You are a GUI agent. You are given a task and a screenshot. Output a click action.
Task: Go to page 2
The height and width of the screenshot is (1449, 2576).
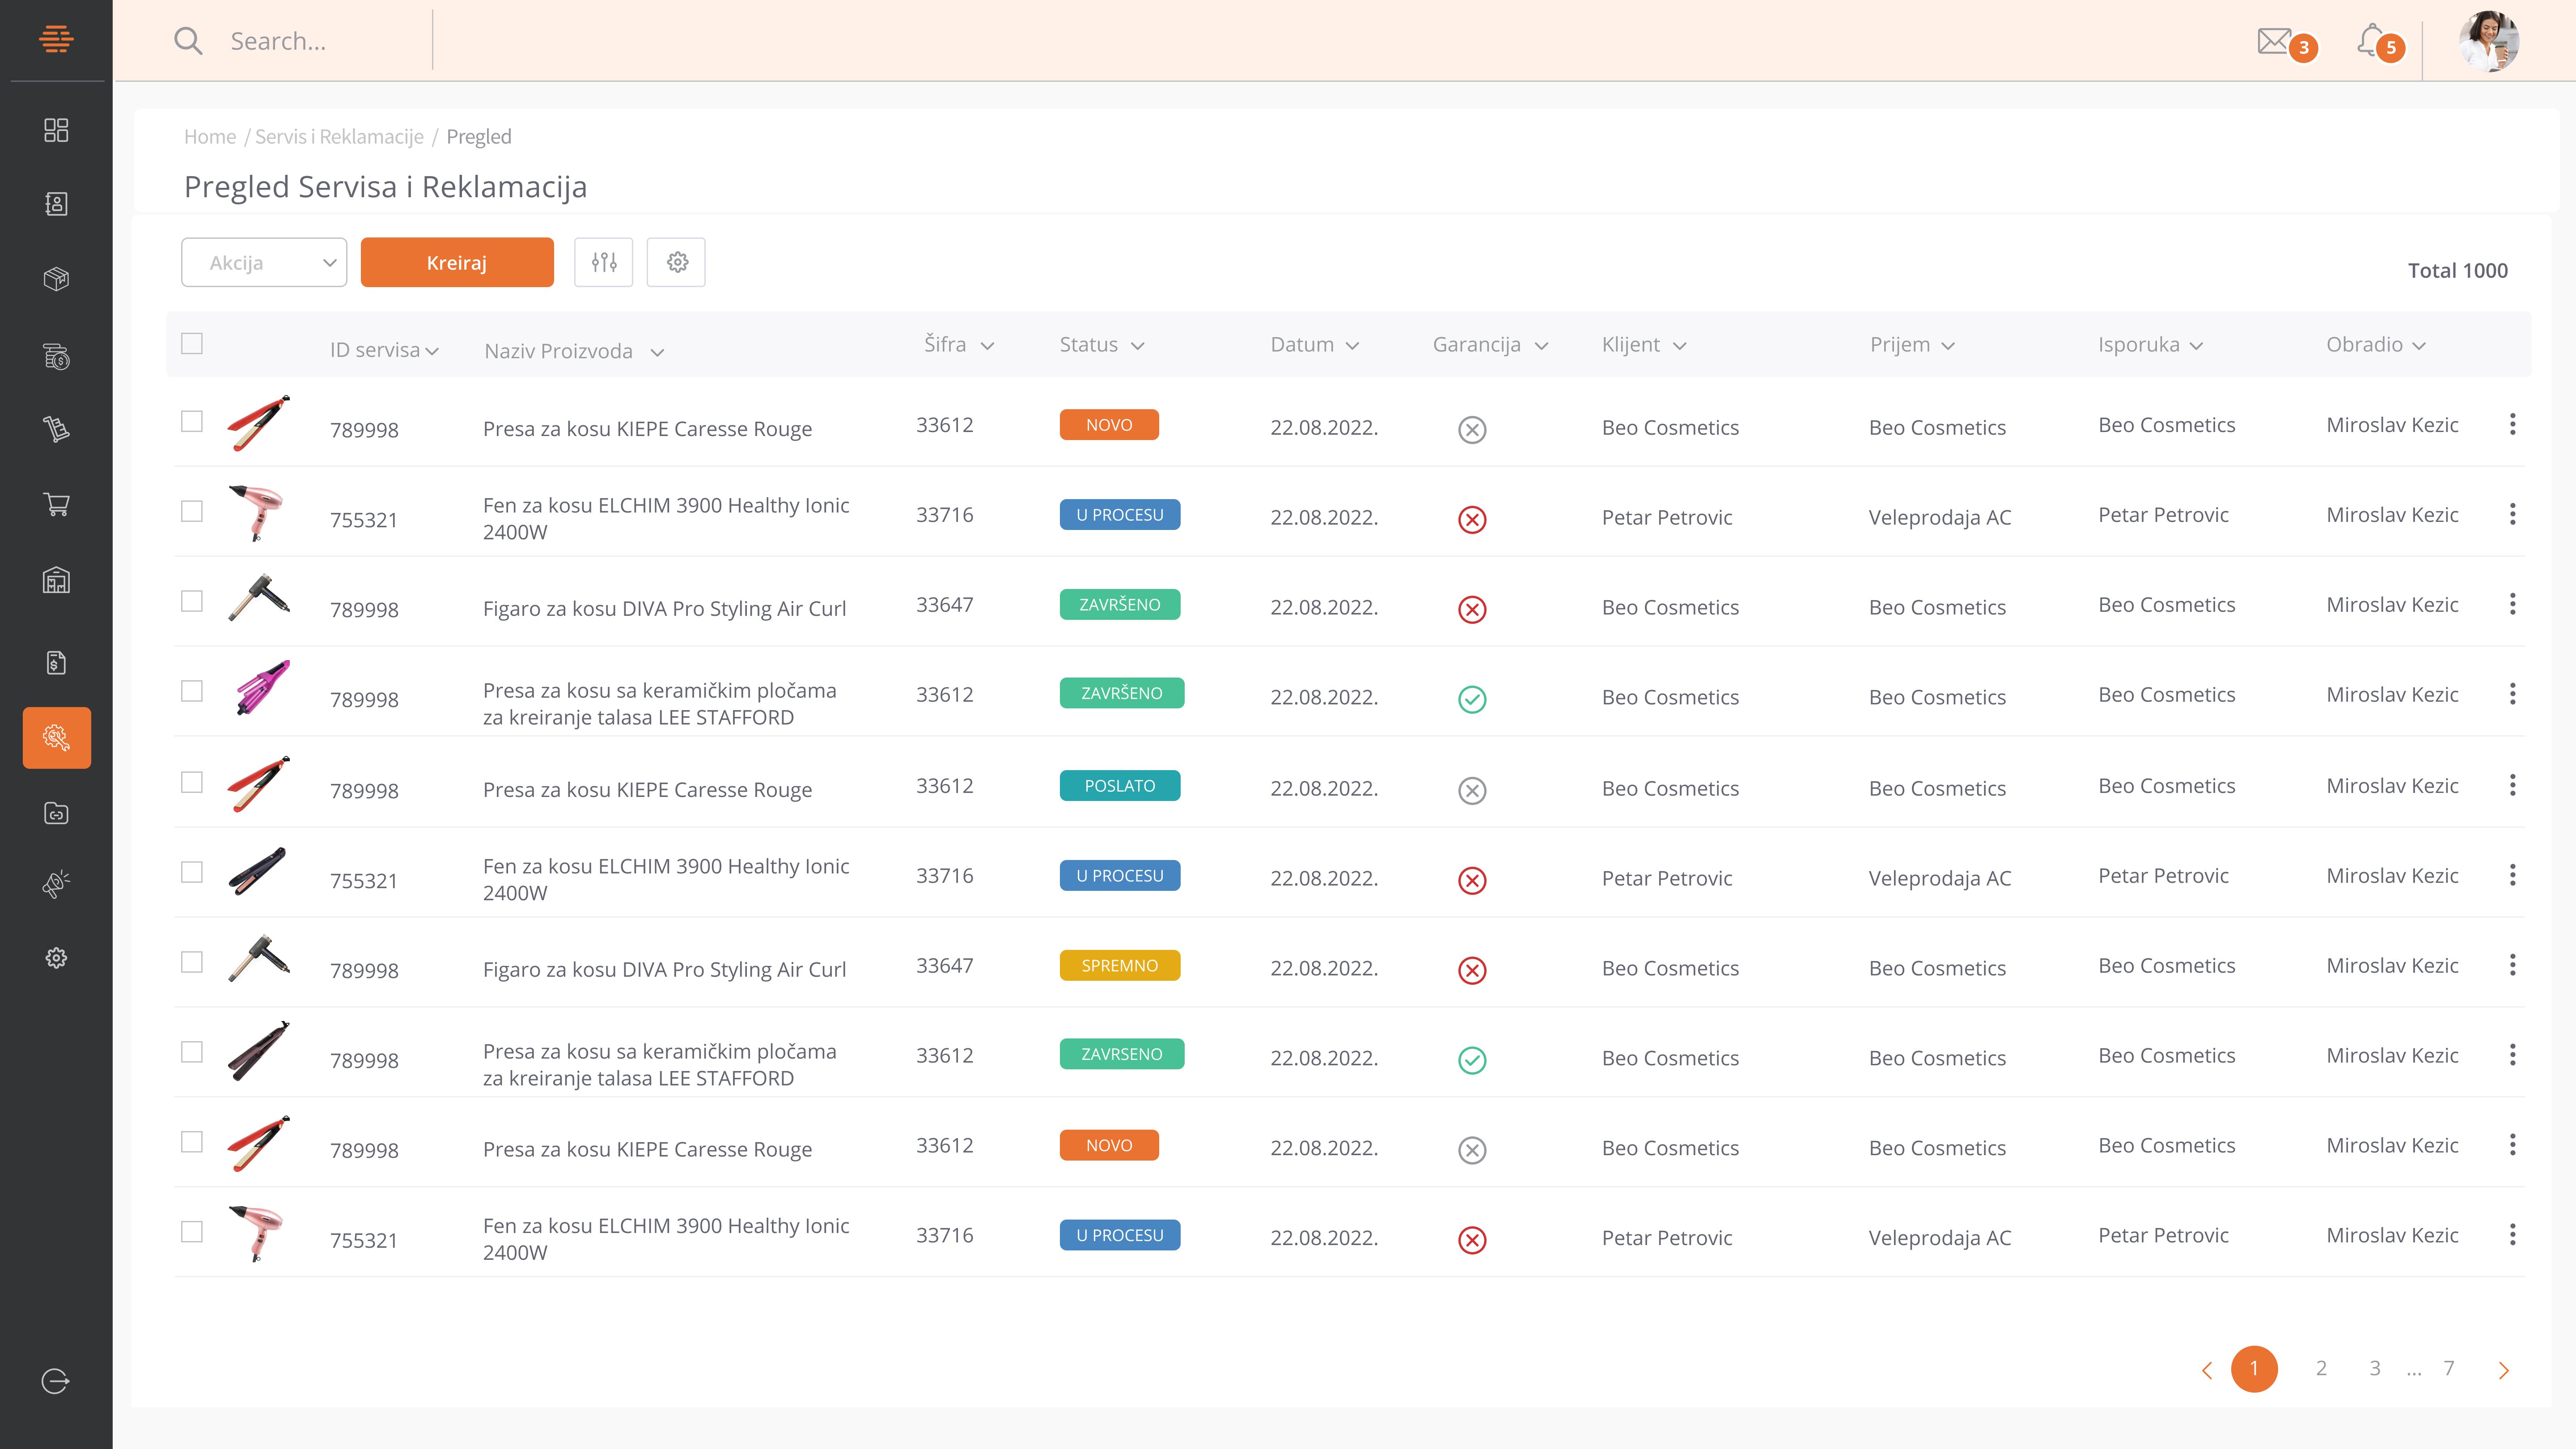click(2321, 1368)
